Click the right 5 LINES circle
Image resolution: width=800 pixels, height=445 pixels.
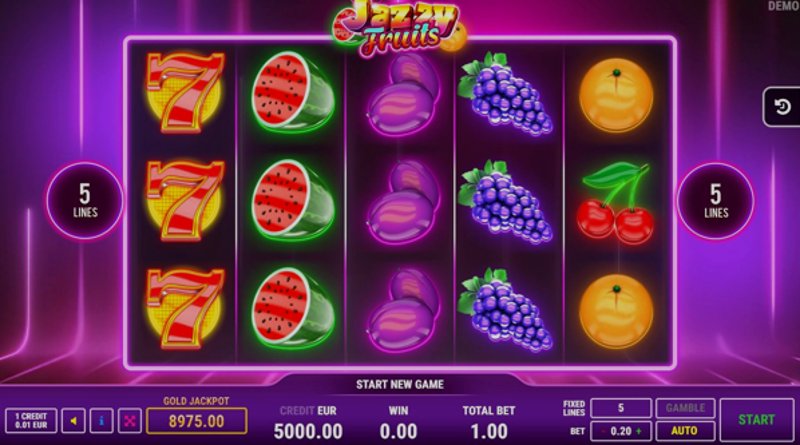pos(715,201)
